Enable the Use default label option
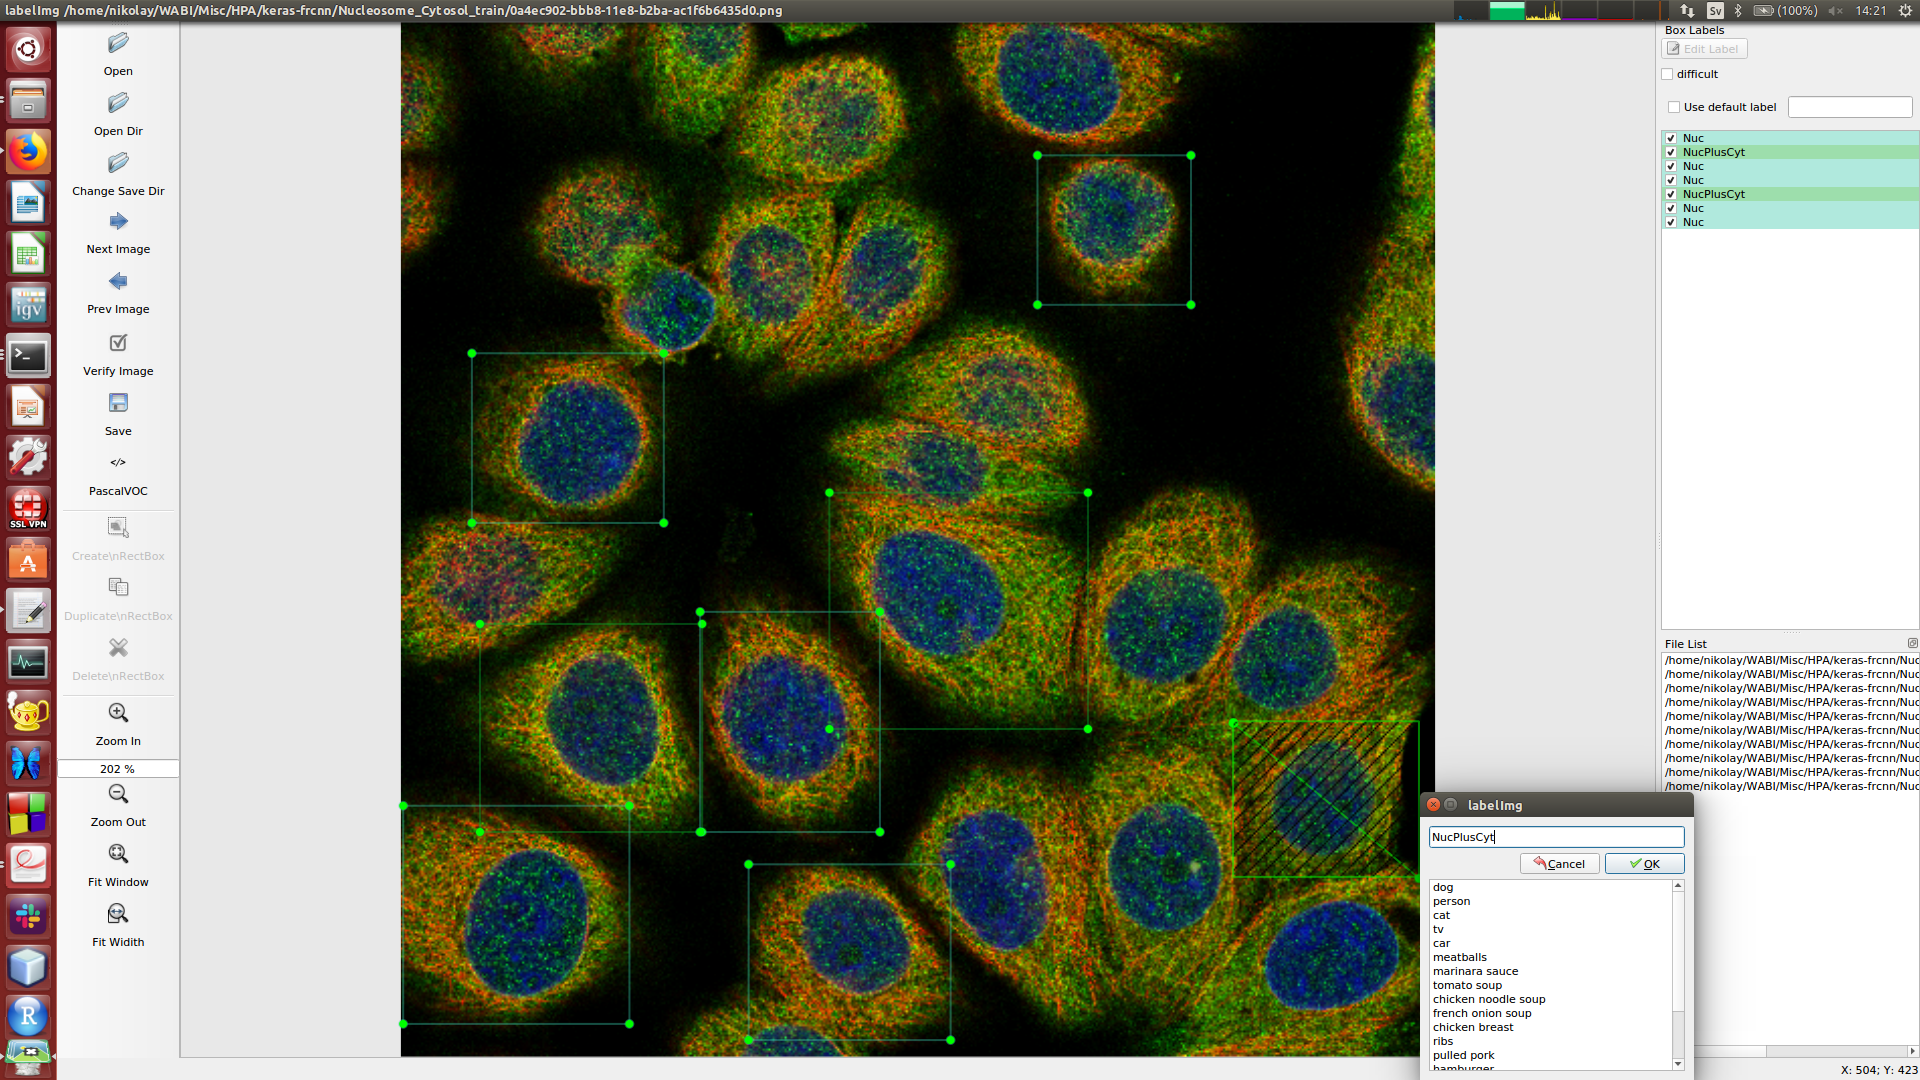 pyautogui.click(x=1673, y=107)
